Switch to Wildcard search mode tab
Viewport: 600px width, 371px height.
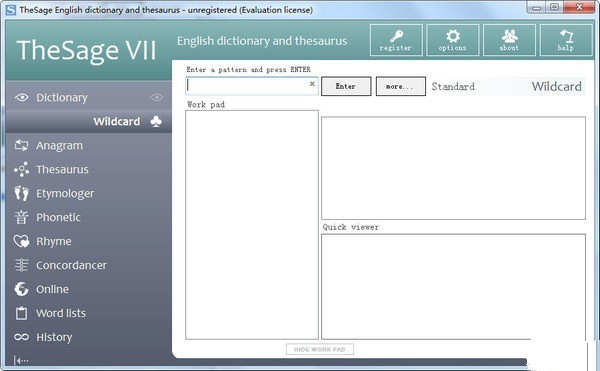(556, 86)
